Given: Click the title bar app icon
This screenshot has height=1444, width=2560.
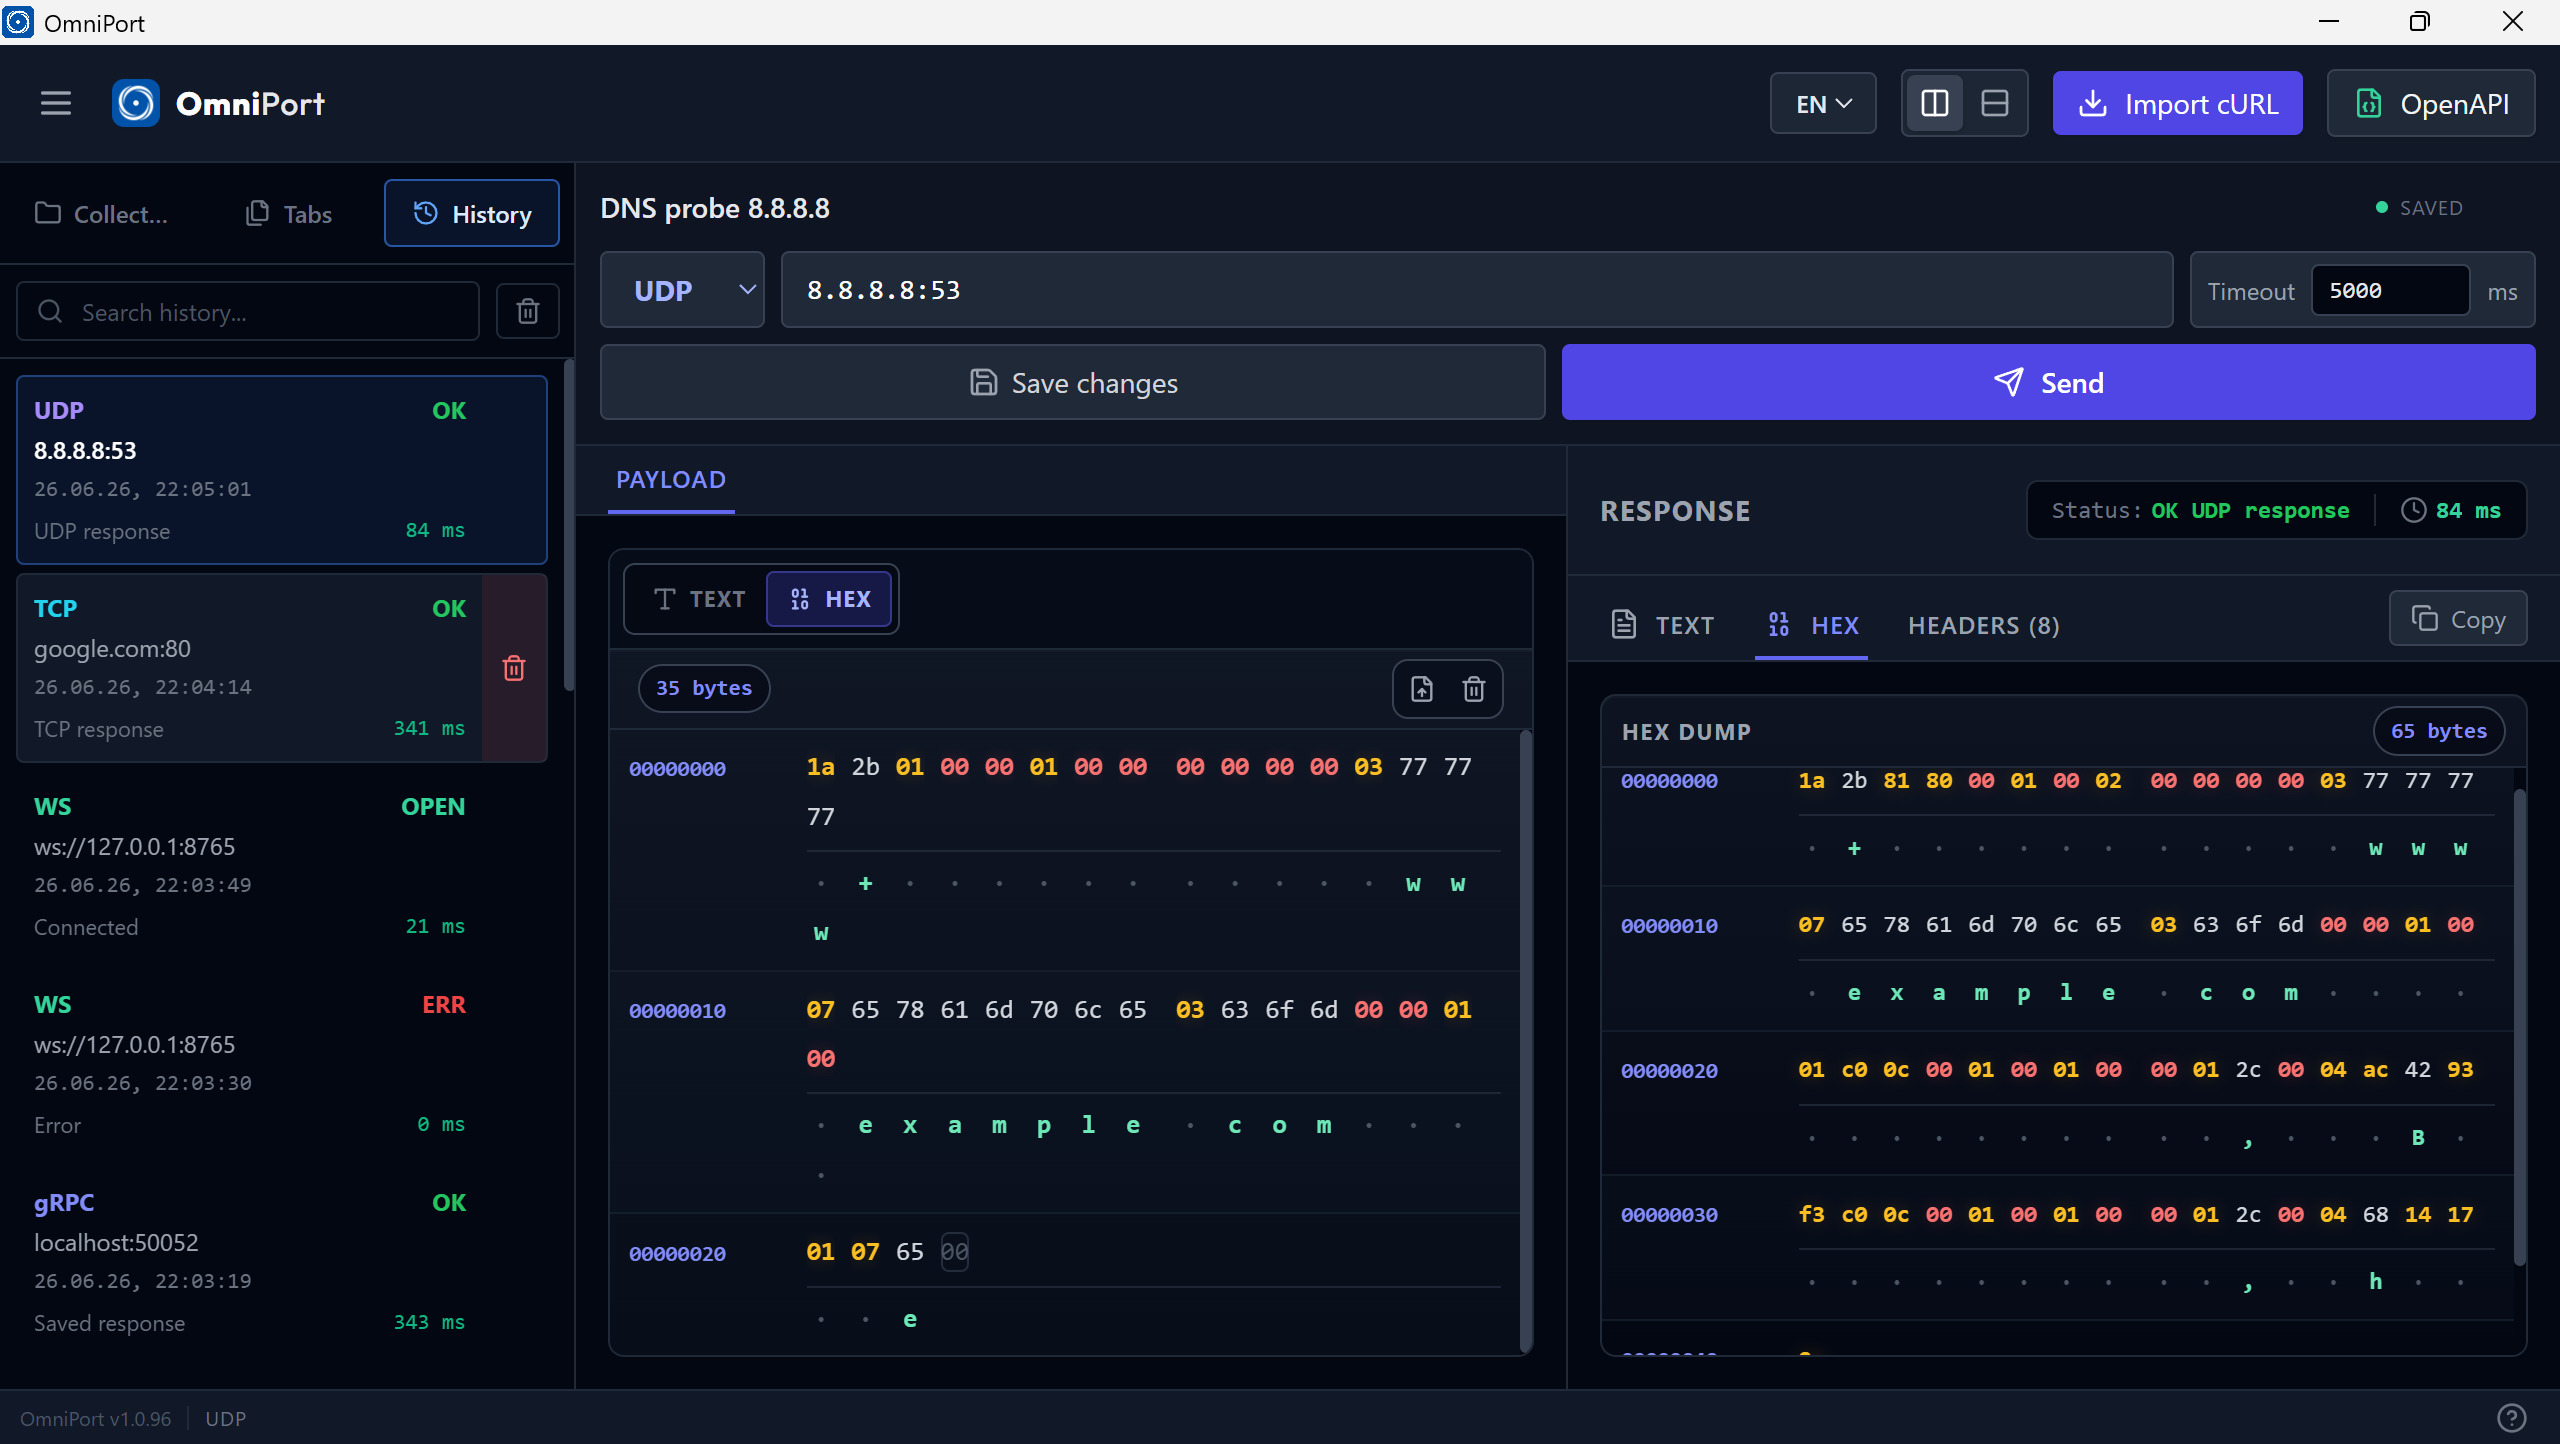Looking at the screenshot, I should coord(18,21).
